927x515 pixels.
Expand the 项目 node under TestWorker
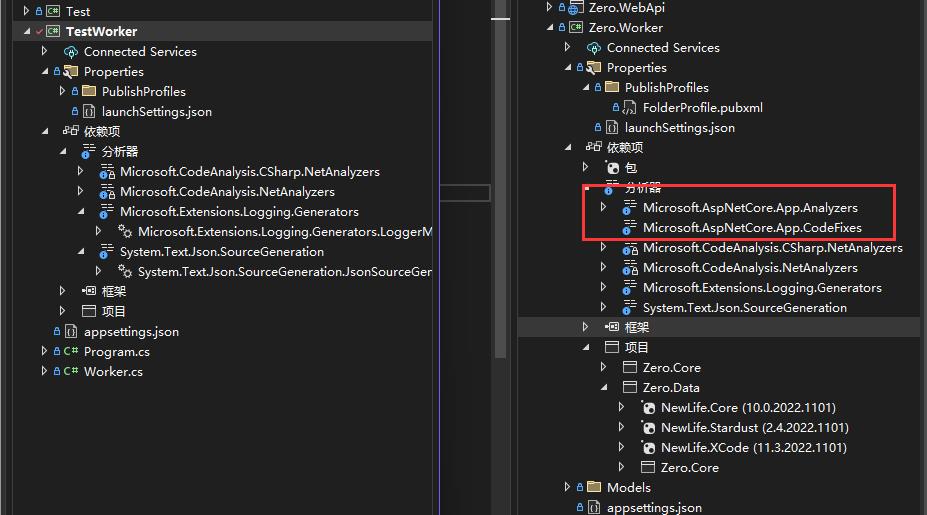point(62,311)
